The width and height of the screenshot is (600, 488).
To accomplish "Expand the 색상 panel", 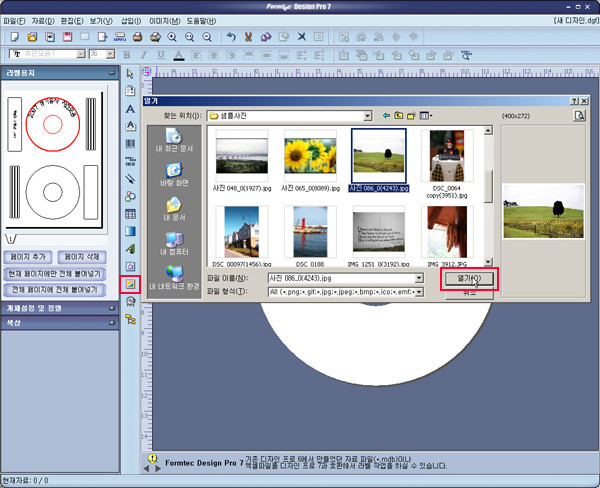I will coord(109,323).
